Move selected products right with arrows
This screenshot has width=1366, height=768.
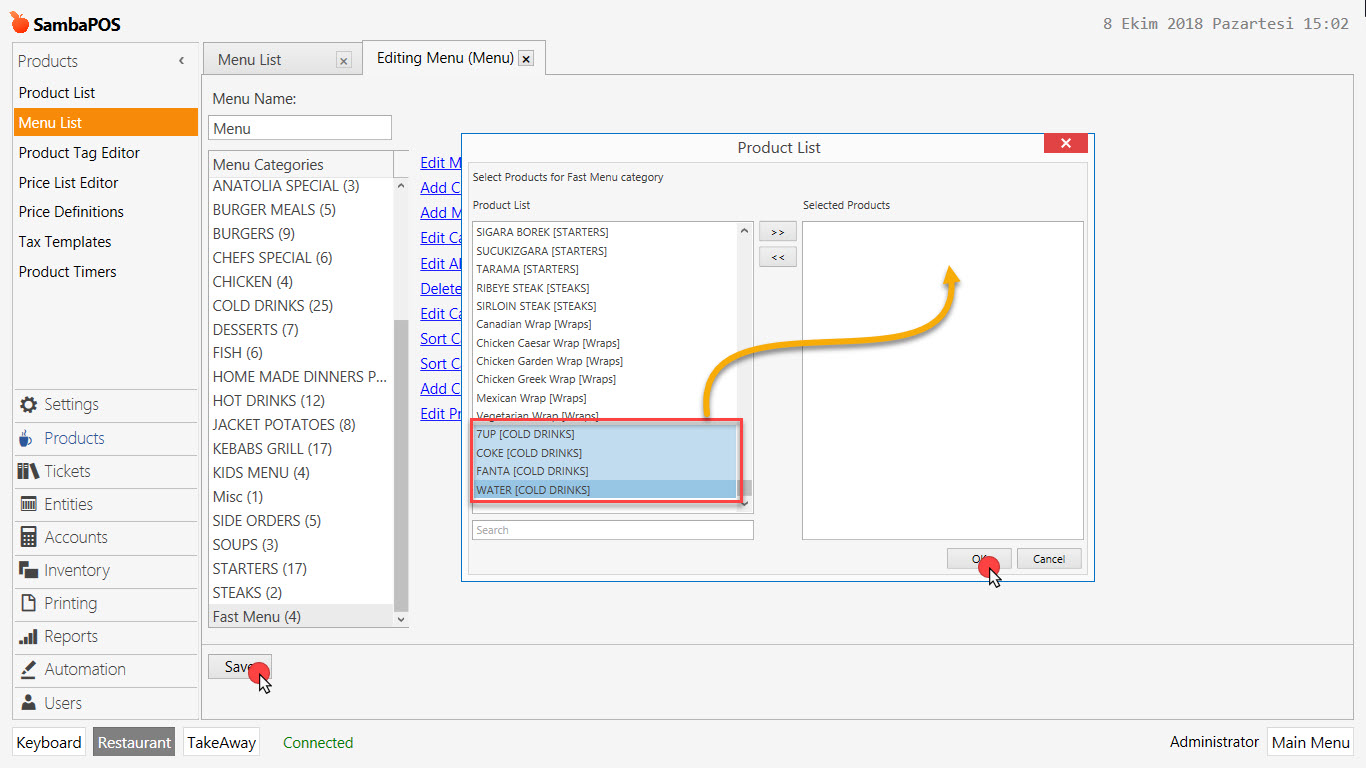777,231
